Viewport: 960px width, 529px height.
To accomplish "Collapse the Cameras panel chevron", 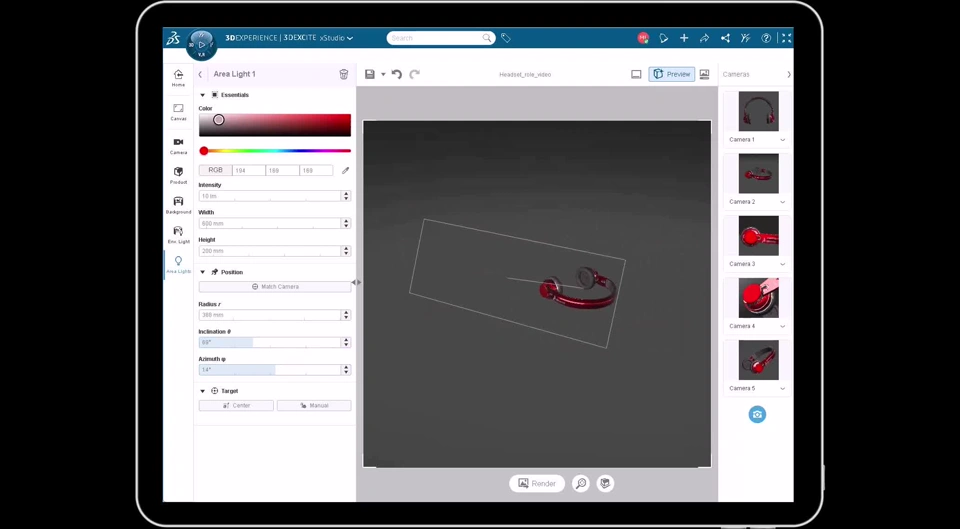I will [789, 74].
